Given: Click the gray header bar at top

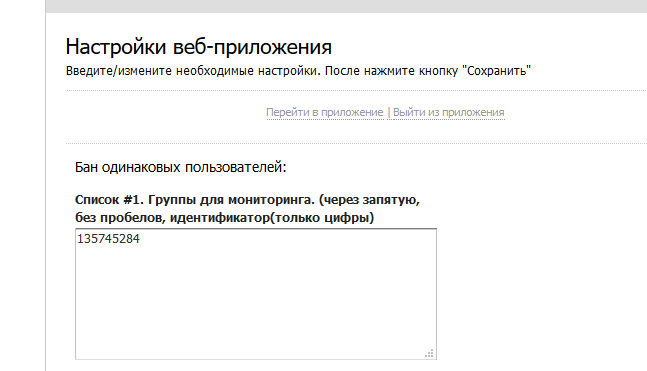Looking at the screenshot, I should coord(346,6).
